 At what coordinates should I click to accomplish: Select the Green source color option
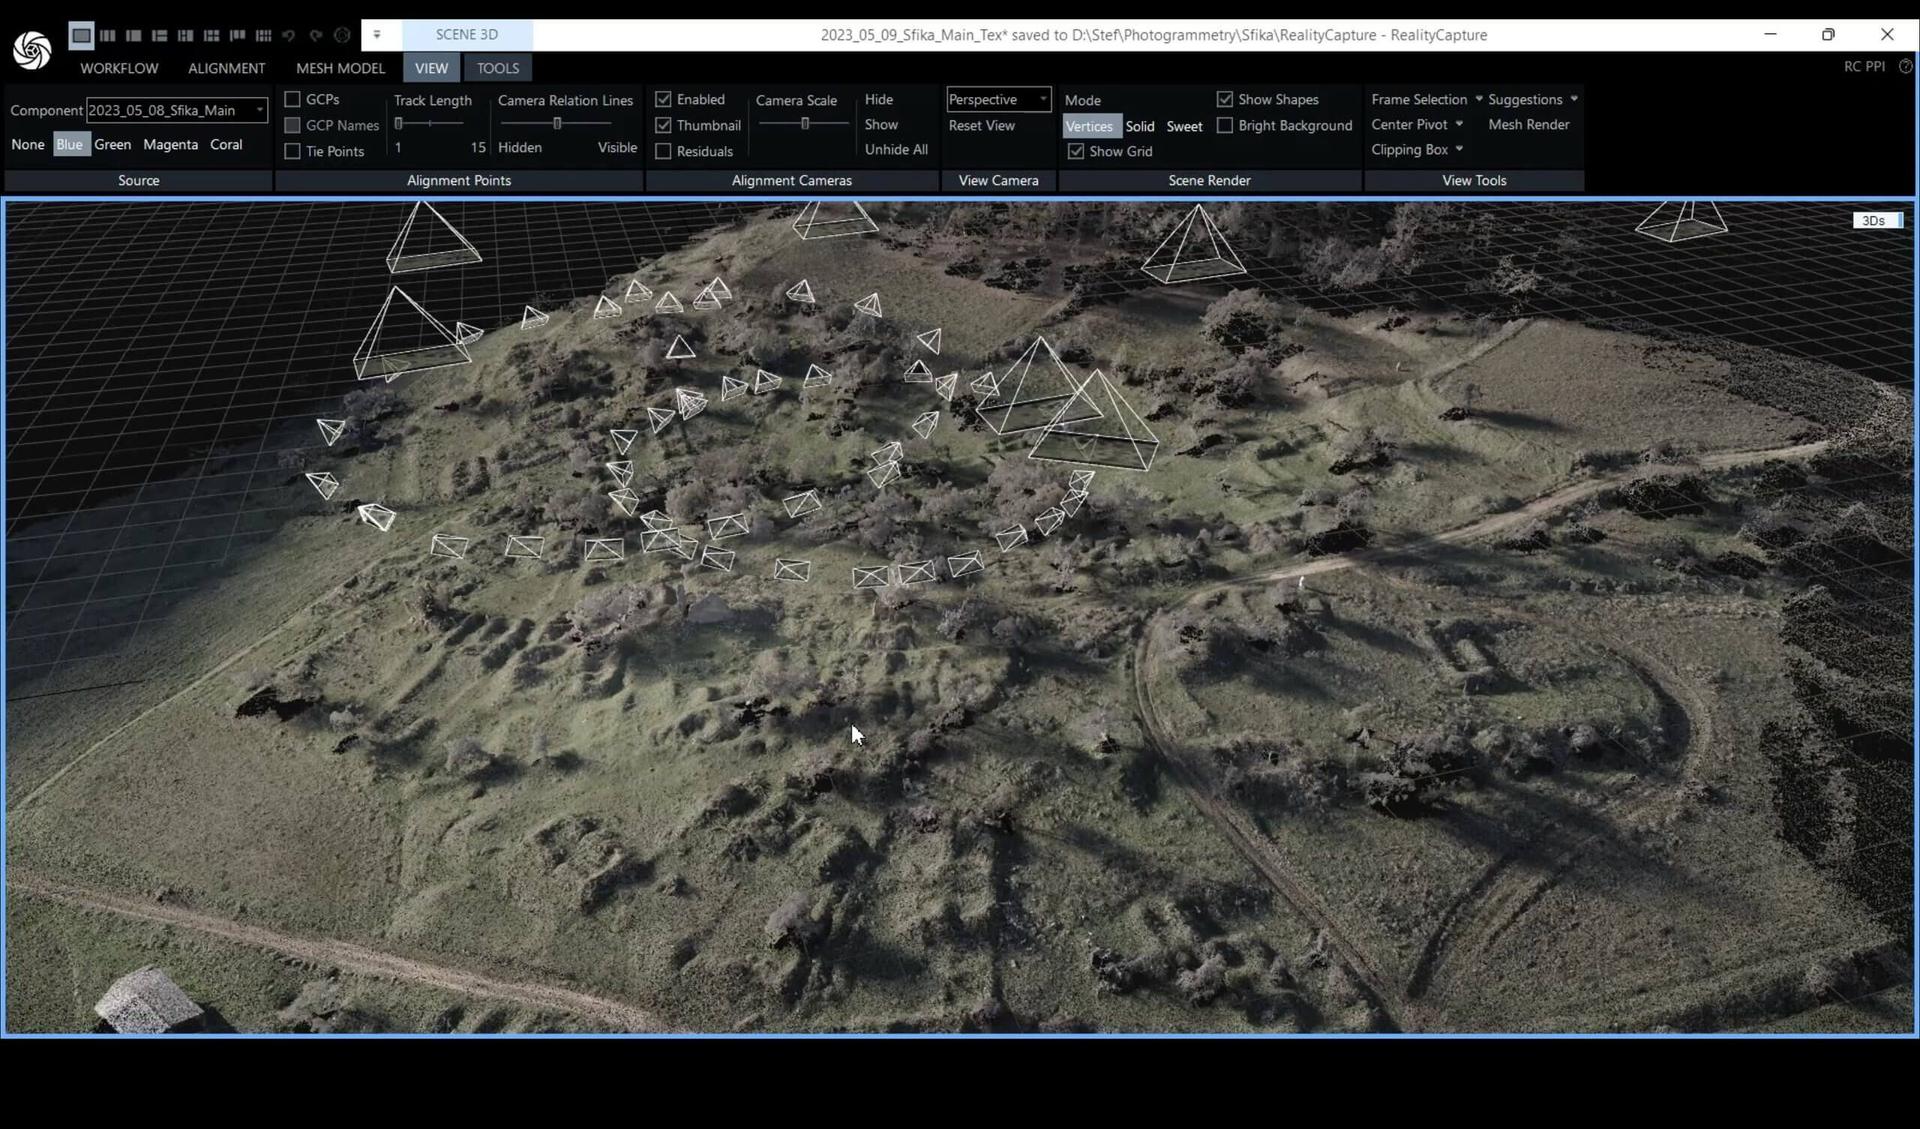pyautogui.click(x=113, y=144)
